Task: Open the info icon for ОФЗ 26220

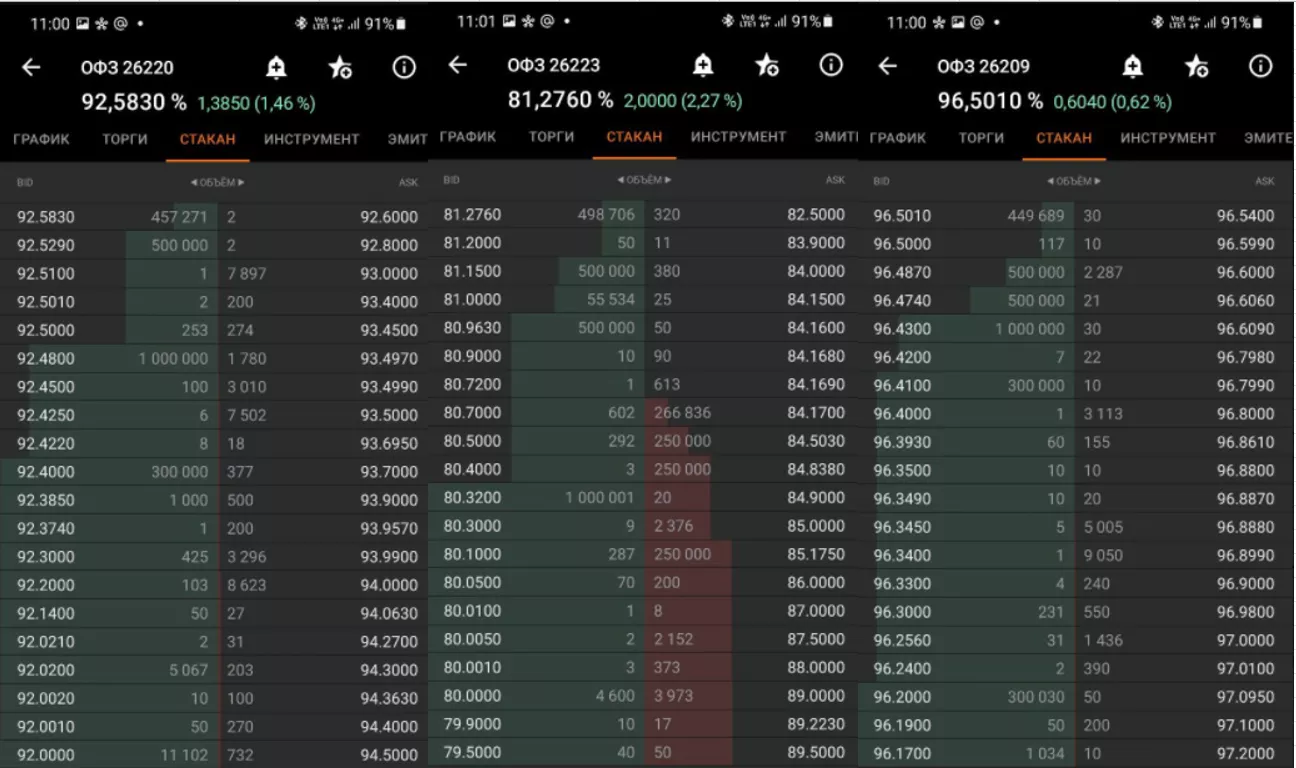Action: coord(404,67)
